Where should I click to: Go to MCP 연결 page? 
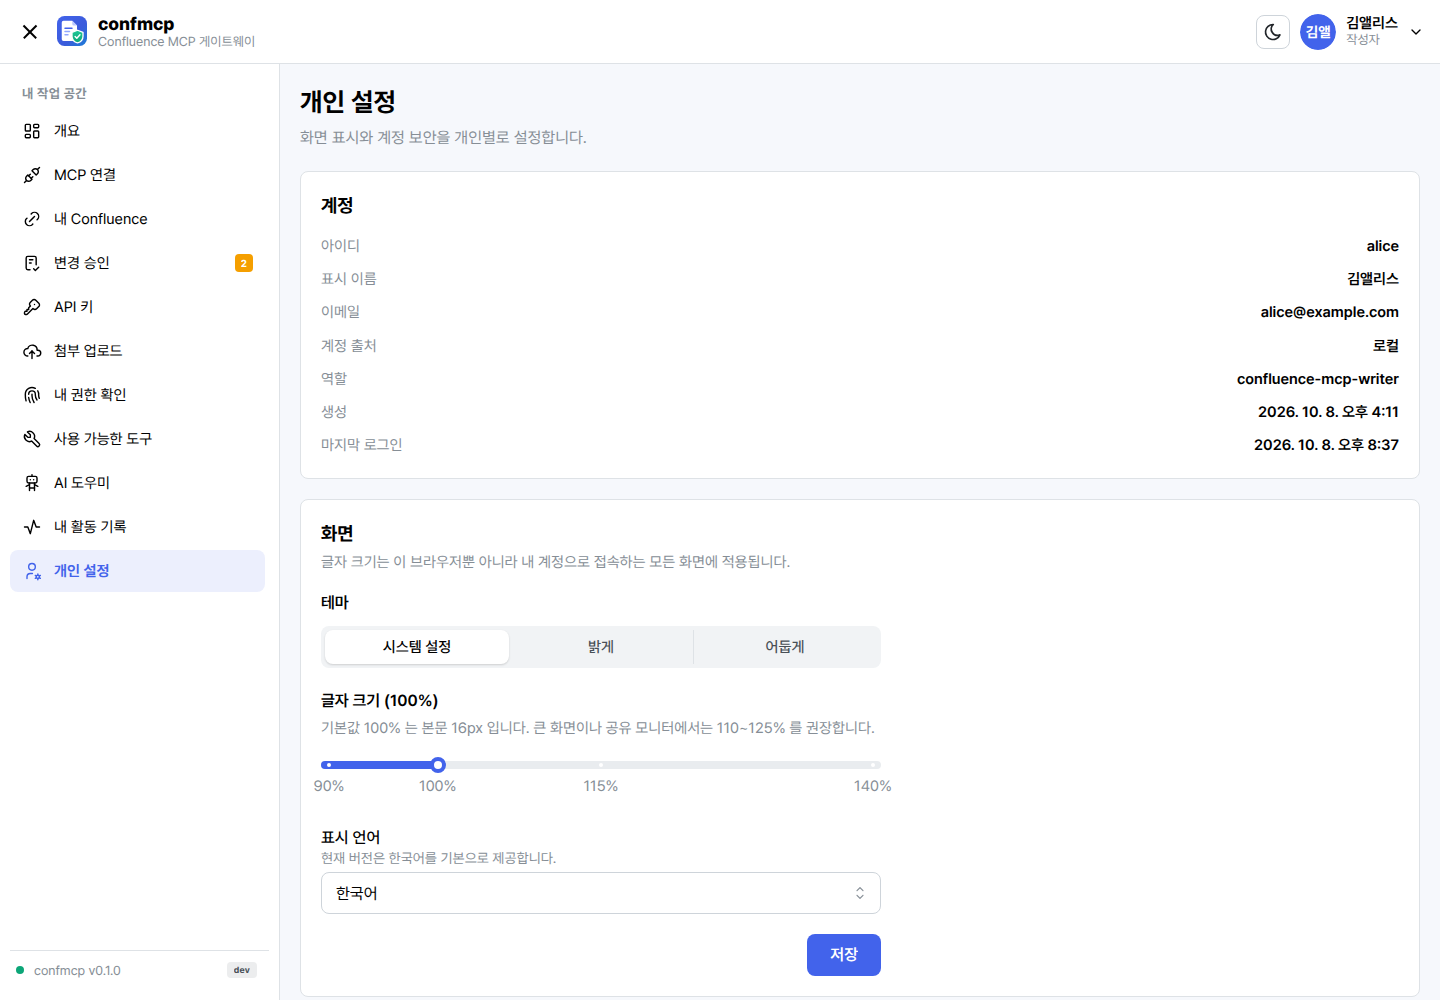pos(137,175)
